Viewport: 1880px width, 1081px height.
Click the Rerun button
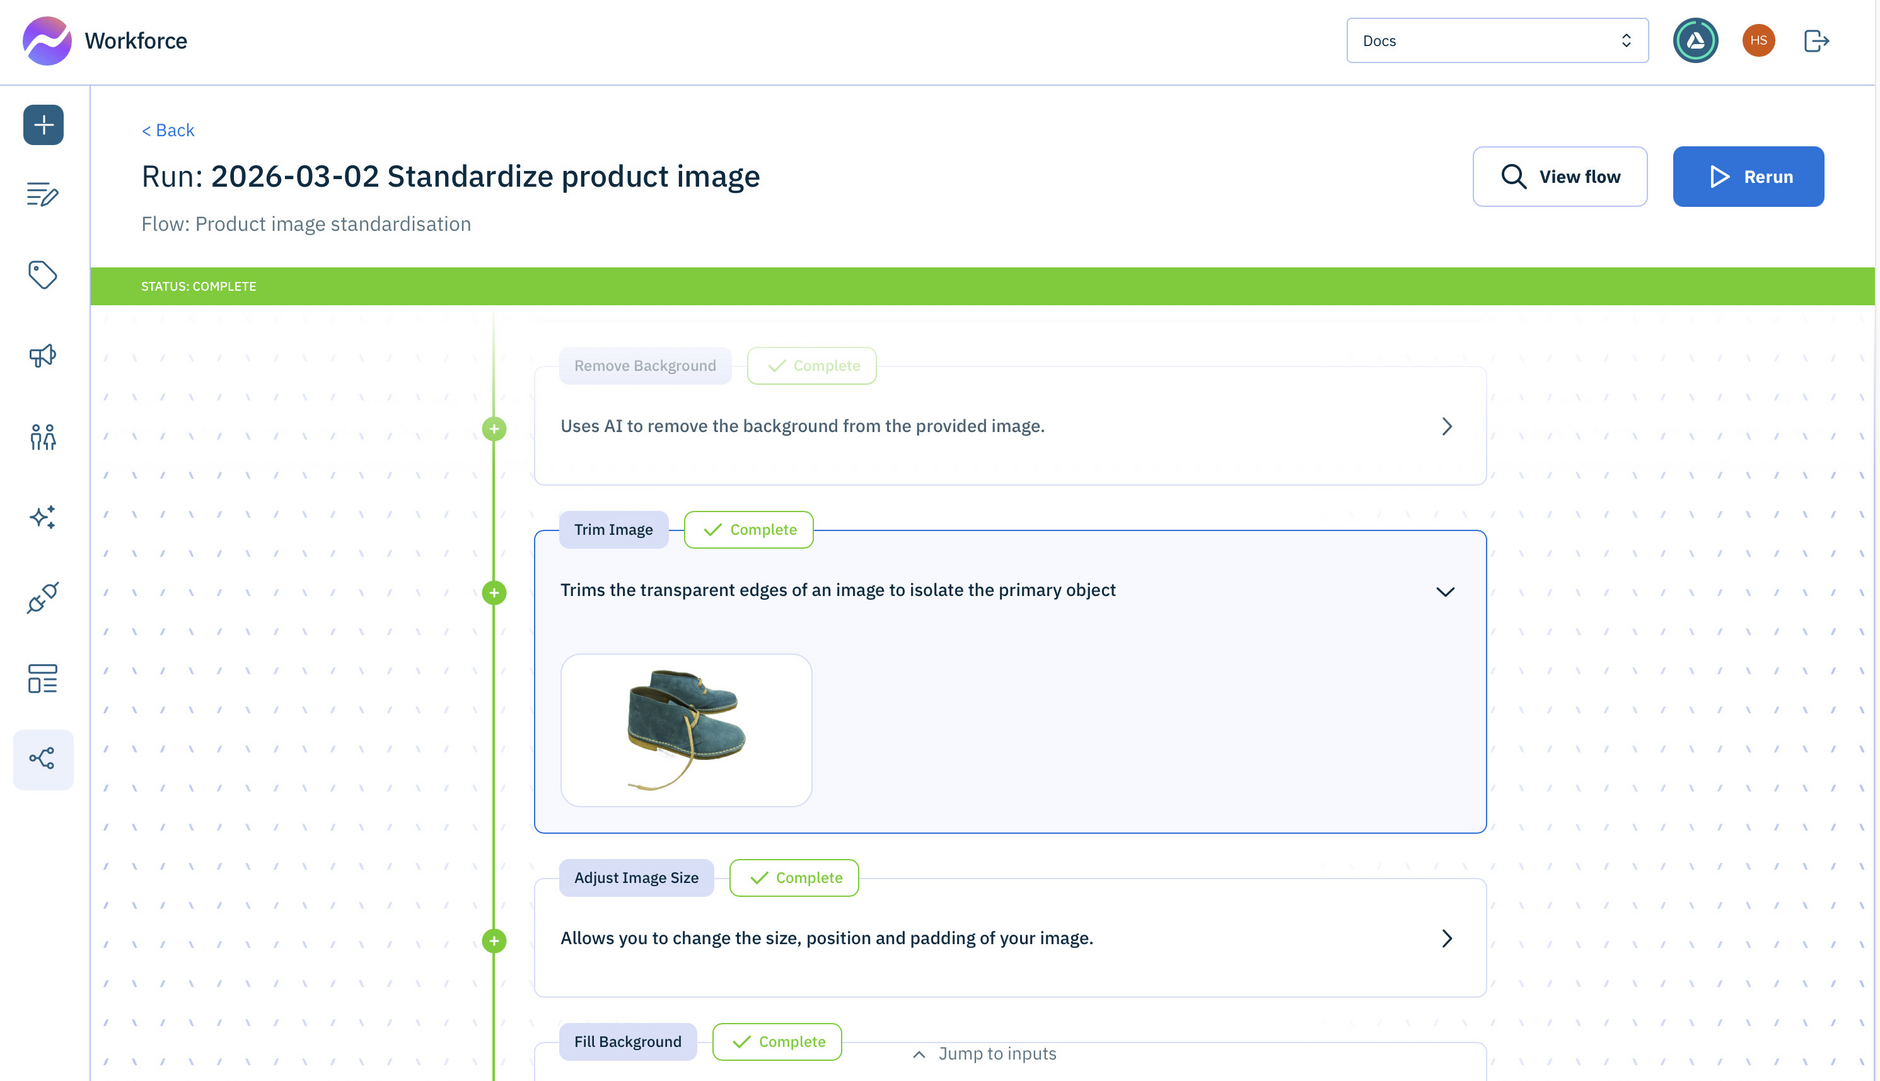point(1747,177)
